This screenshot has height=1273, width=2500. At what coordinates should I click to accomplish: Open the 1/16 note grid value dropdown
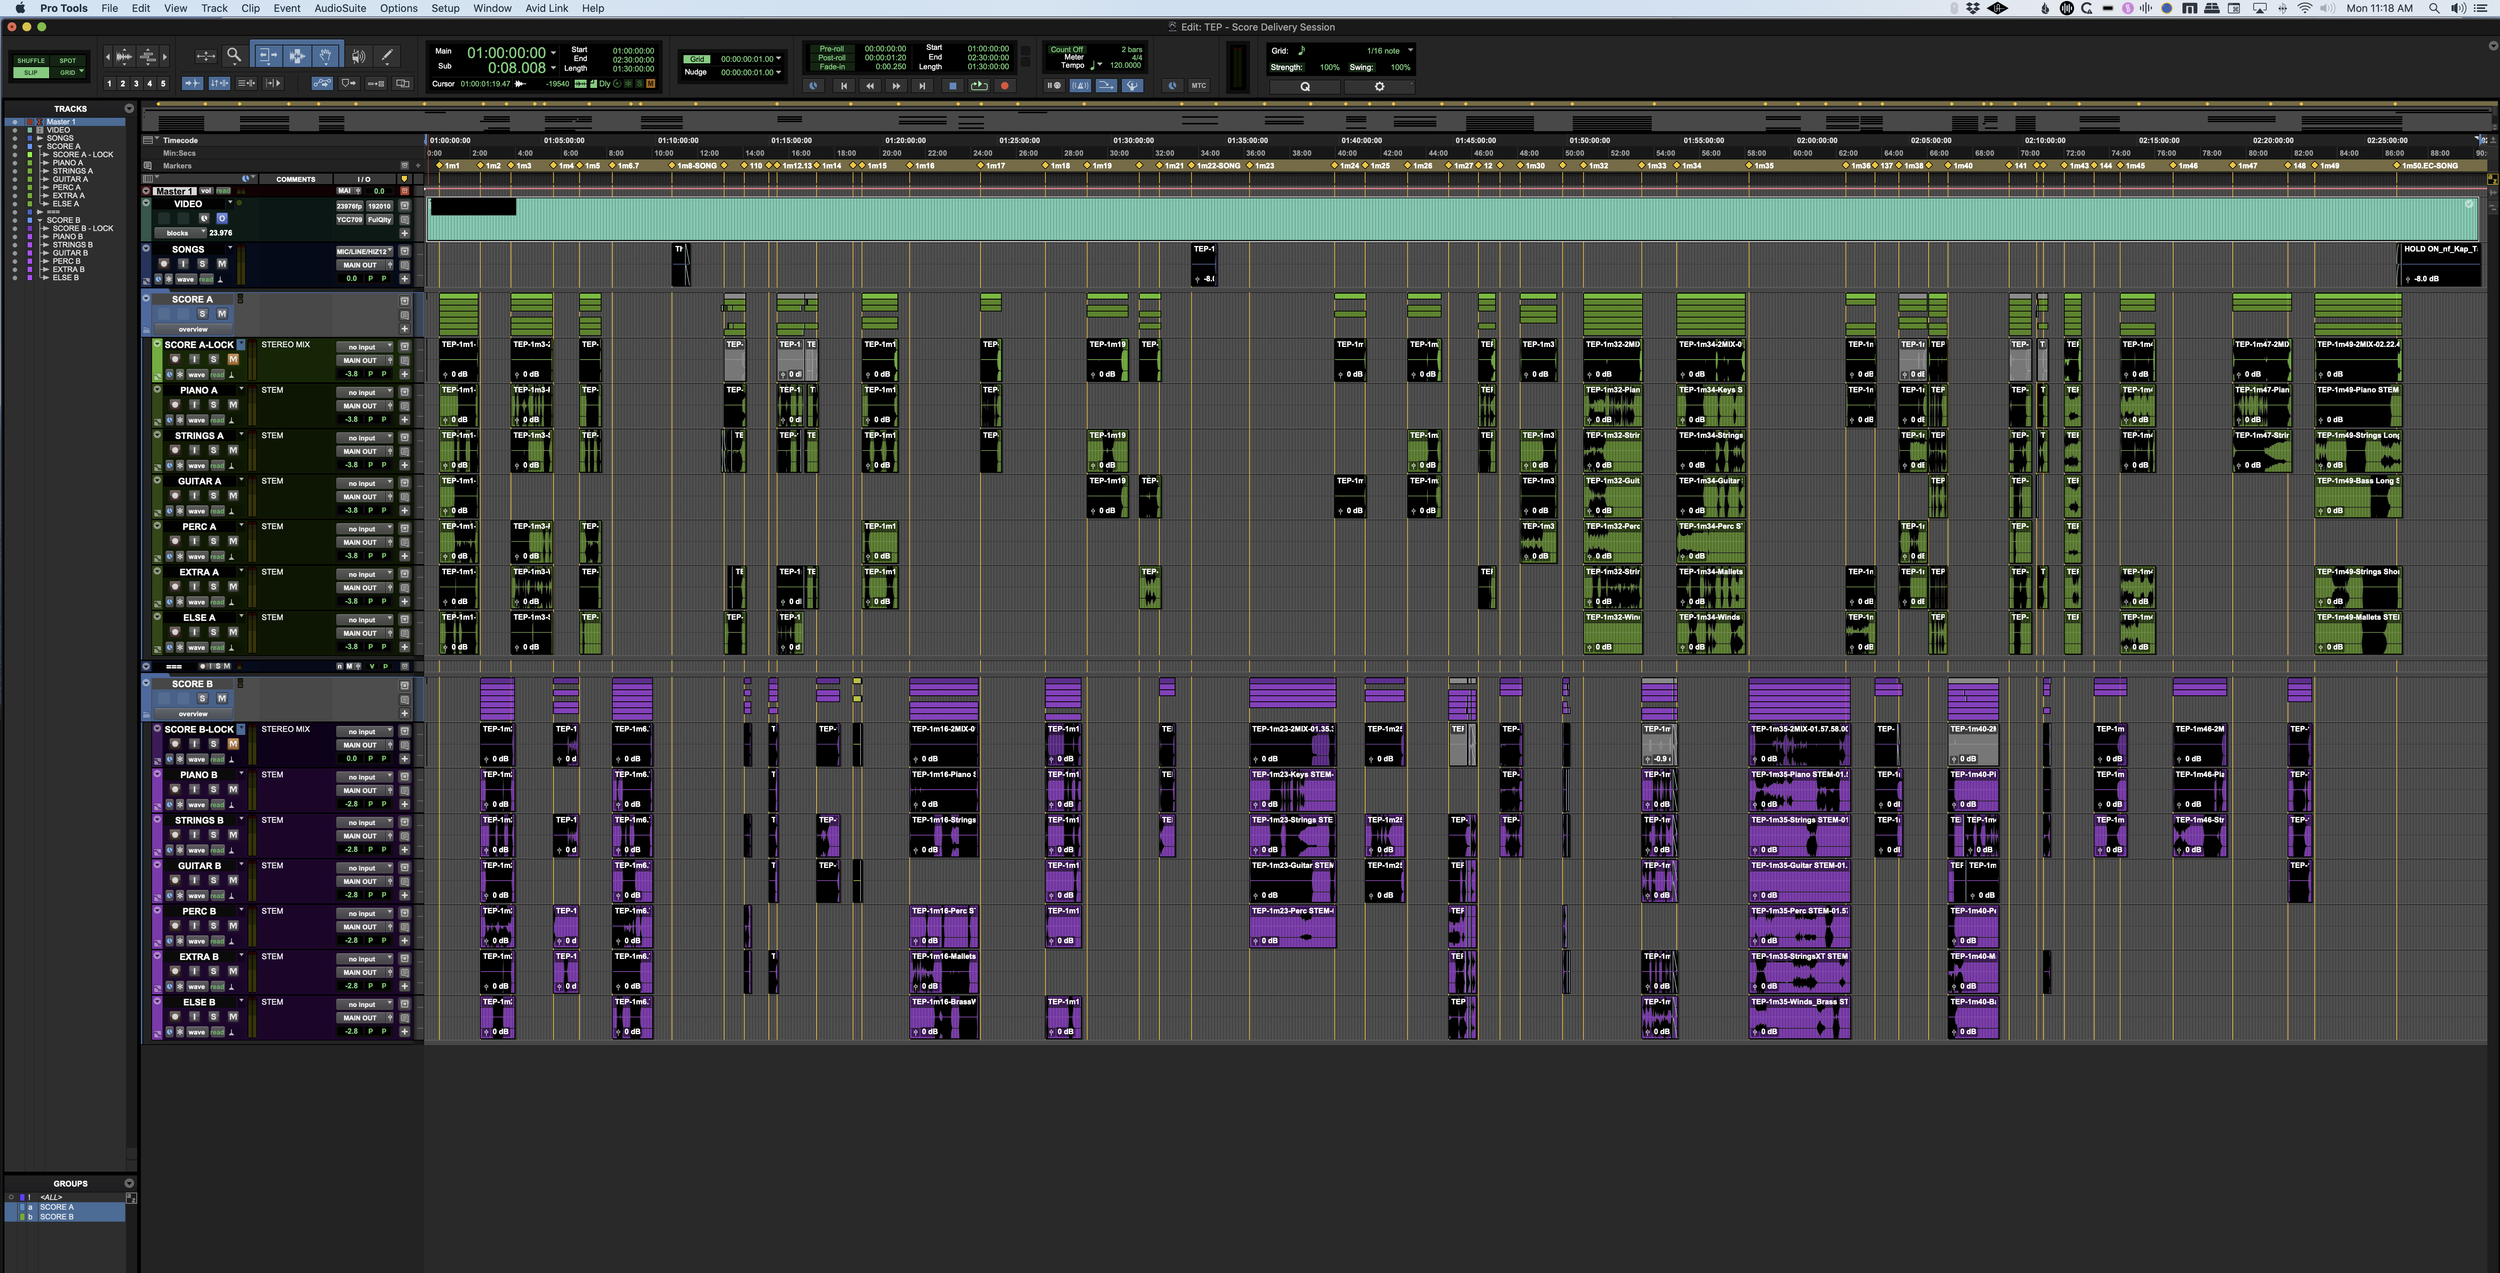click(x=1410, y=49)
